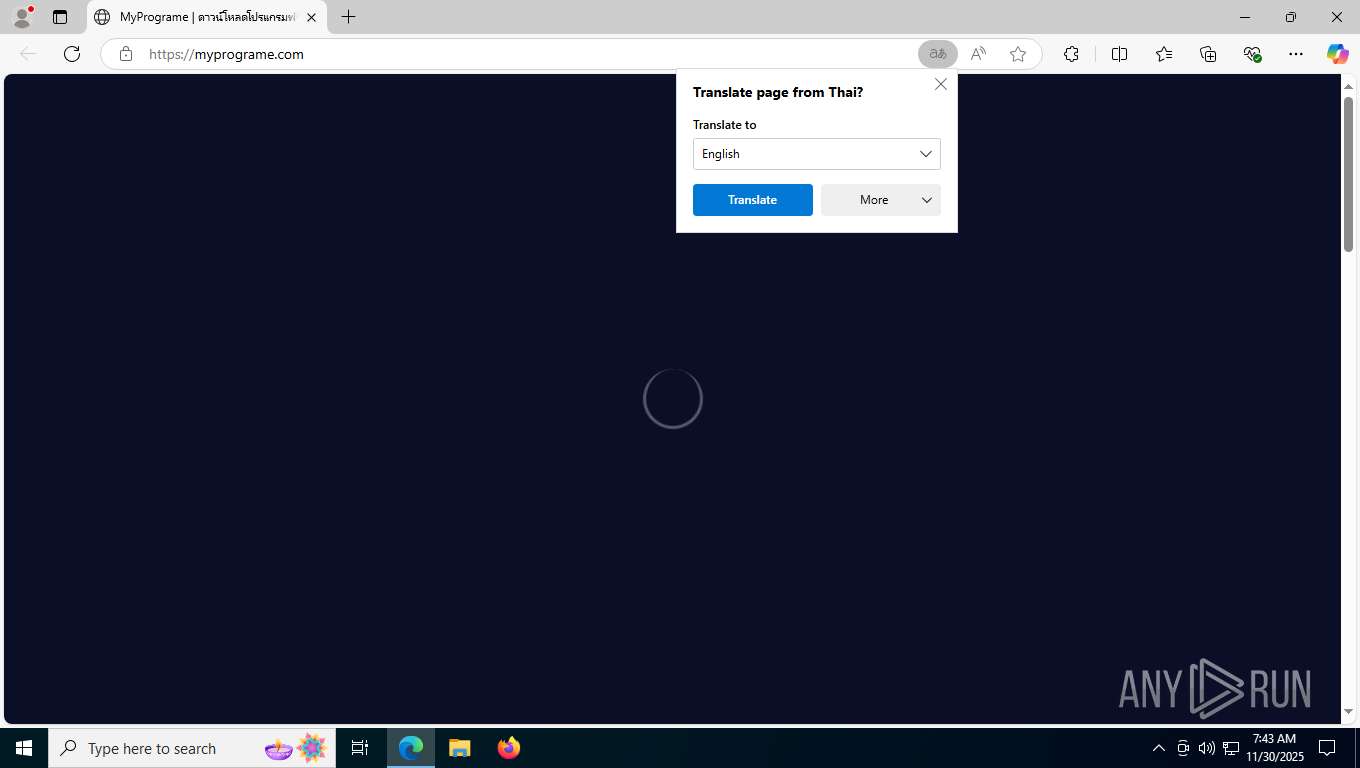Open Settings and more menu

pyautogui.click(x=1296, y=54)
